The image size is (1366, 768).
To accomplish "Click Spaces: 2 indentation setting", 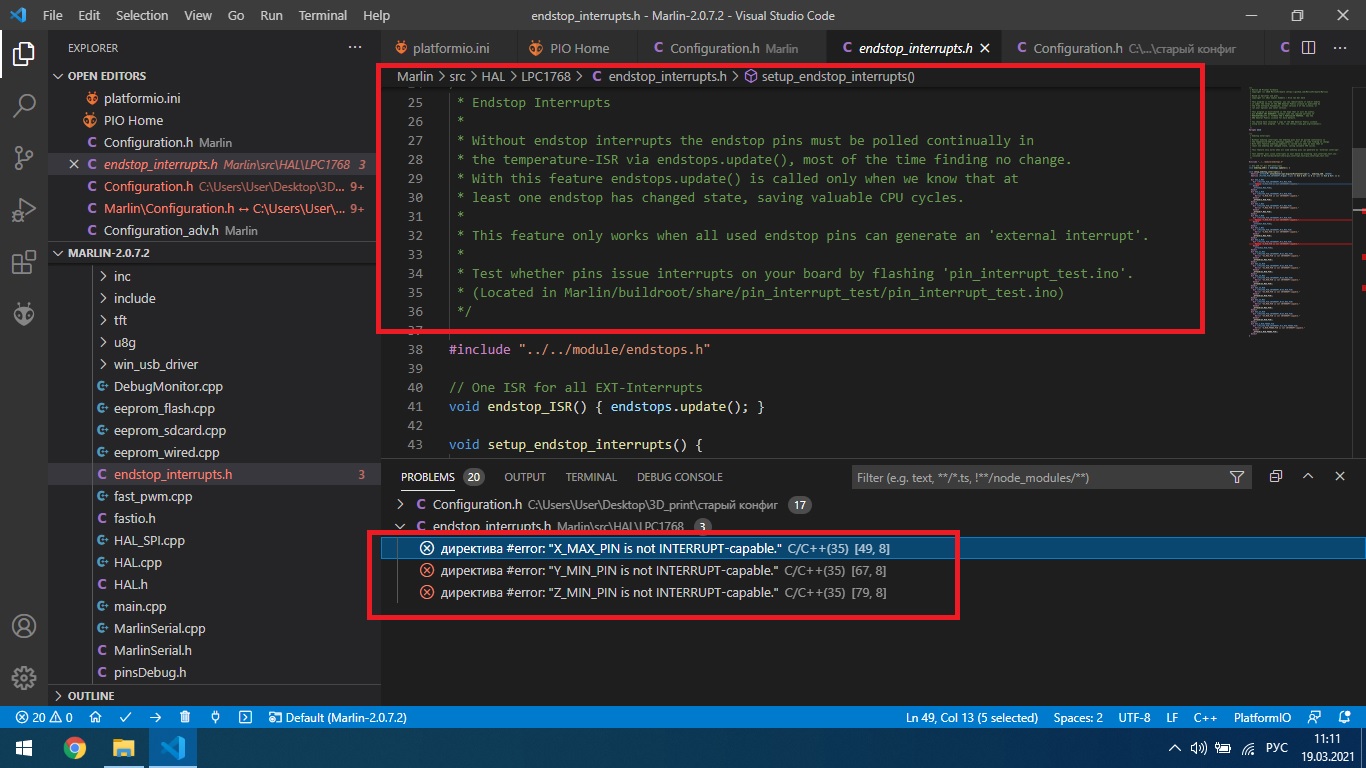I will click(x=1078, y=717).
